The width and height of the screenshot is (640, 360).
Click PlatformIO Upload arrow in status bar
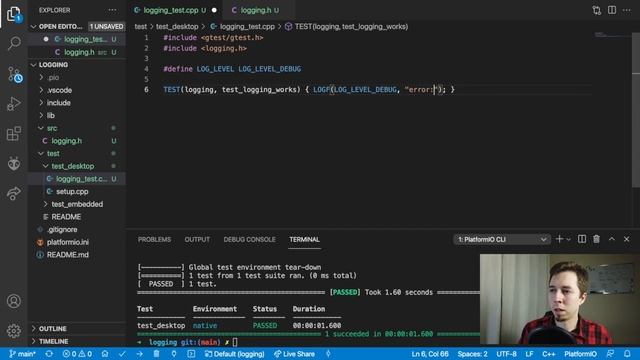click(x=140, y=354)
